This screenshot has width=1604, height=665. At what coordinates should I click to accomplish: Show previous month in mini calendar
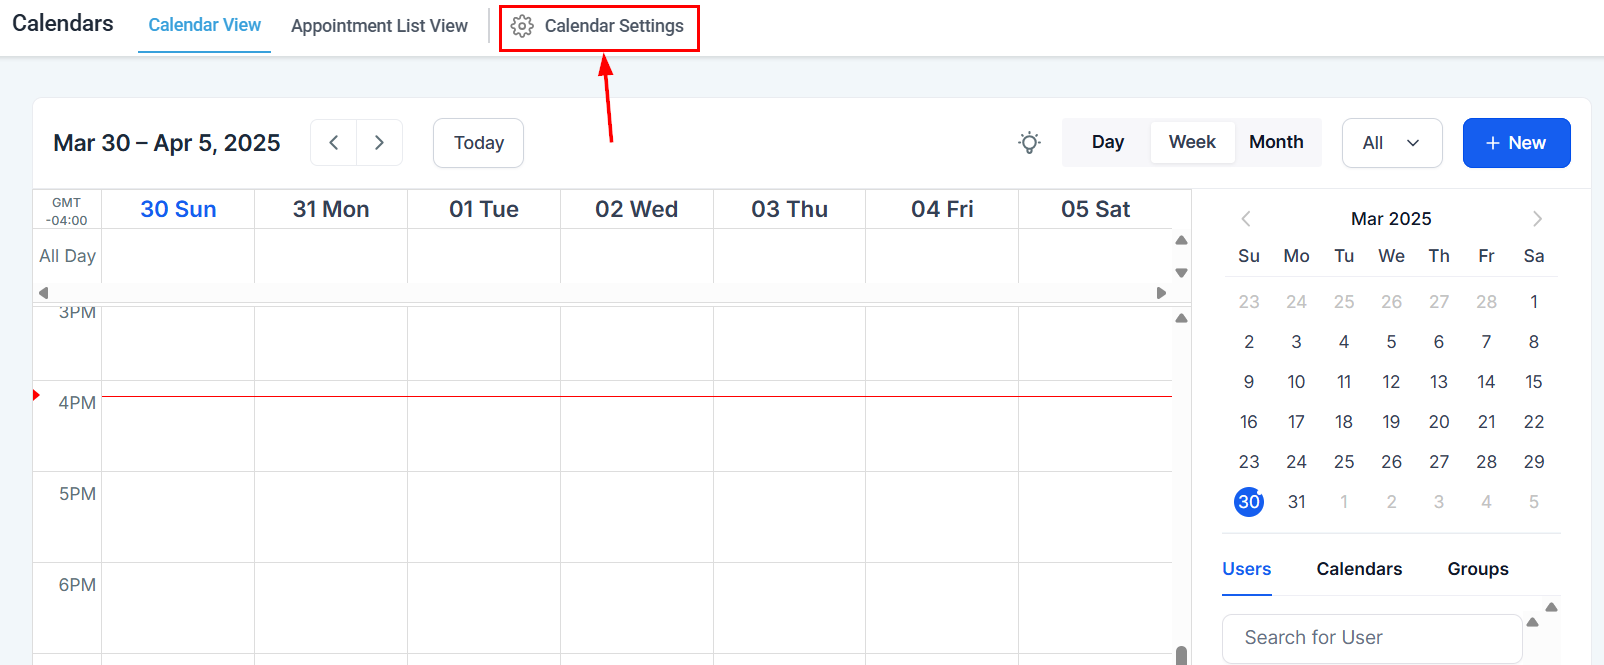point(1246,219)
